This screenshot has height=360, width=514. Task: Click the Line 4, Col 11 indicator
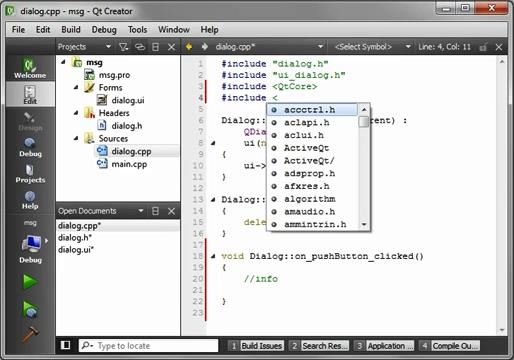[x=444, y=47]
